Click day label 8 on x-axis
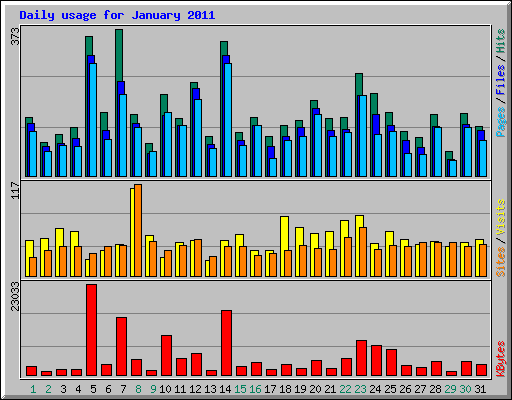 click(138, 389)
